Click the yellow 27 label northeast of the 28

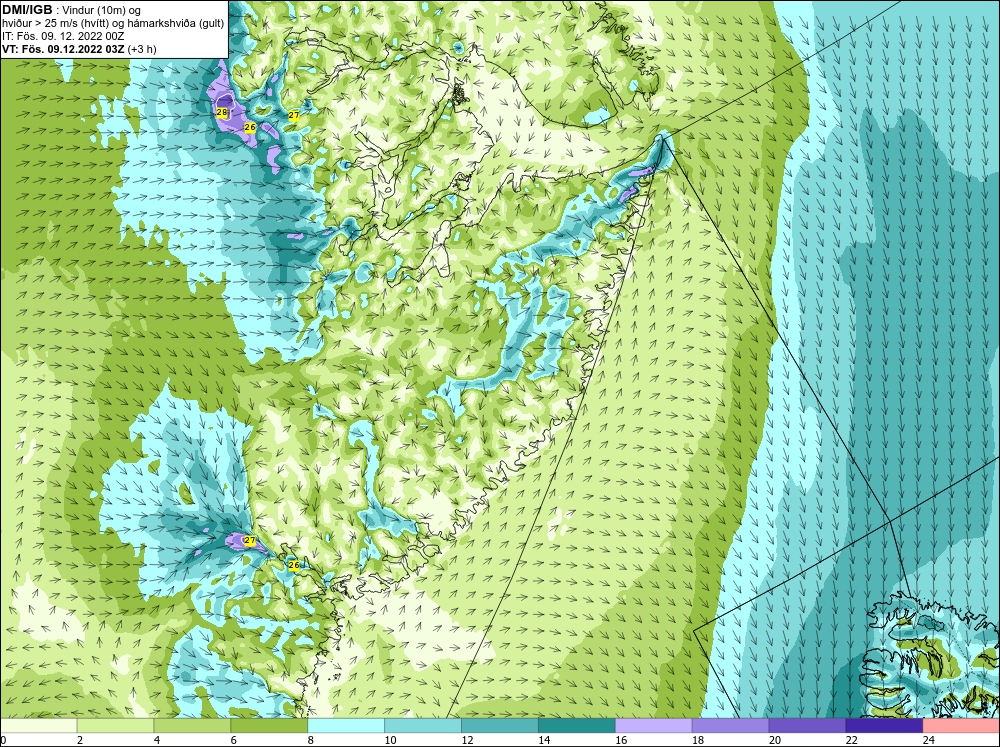294,115
